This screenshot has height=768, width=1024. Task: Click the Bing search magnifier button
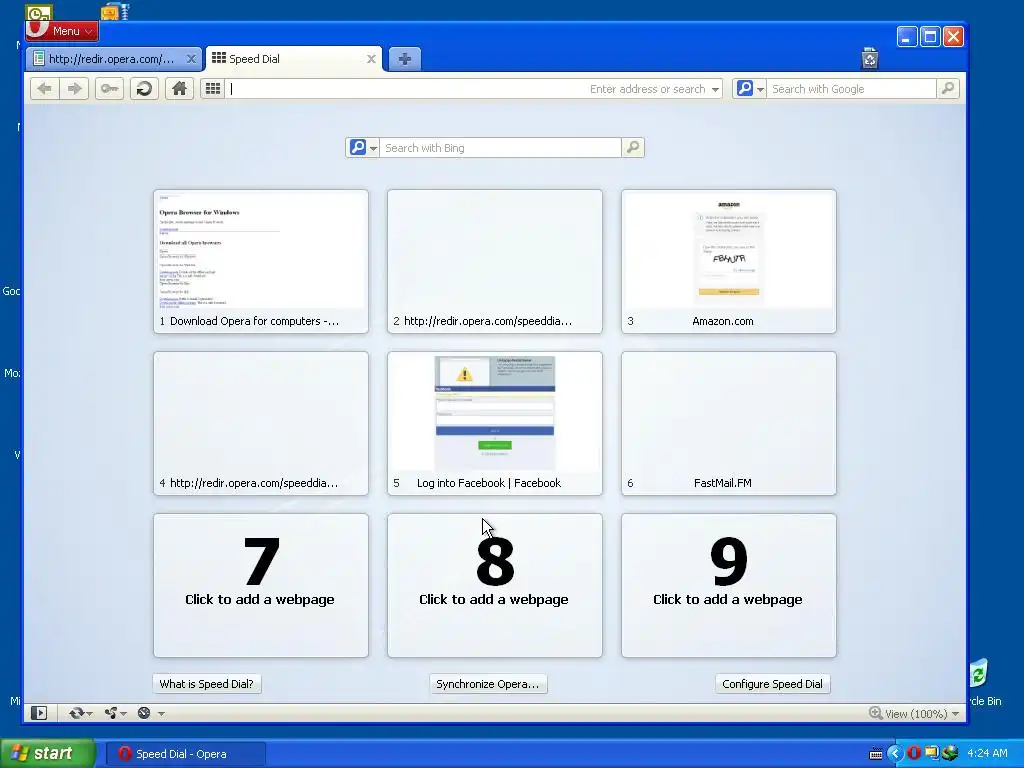click(x=633, y=148)
